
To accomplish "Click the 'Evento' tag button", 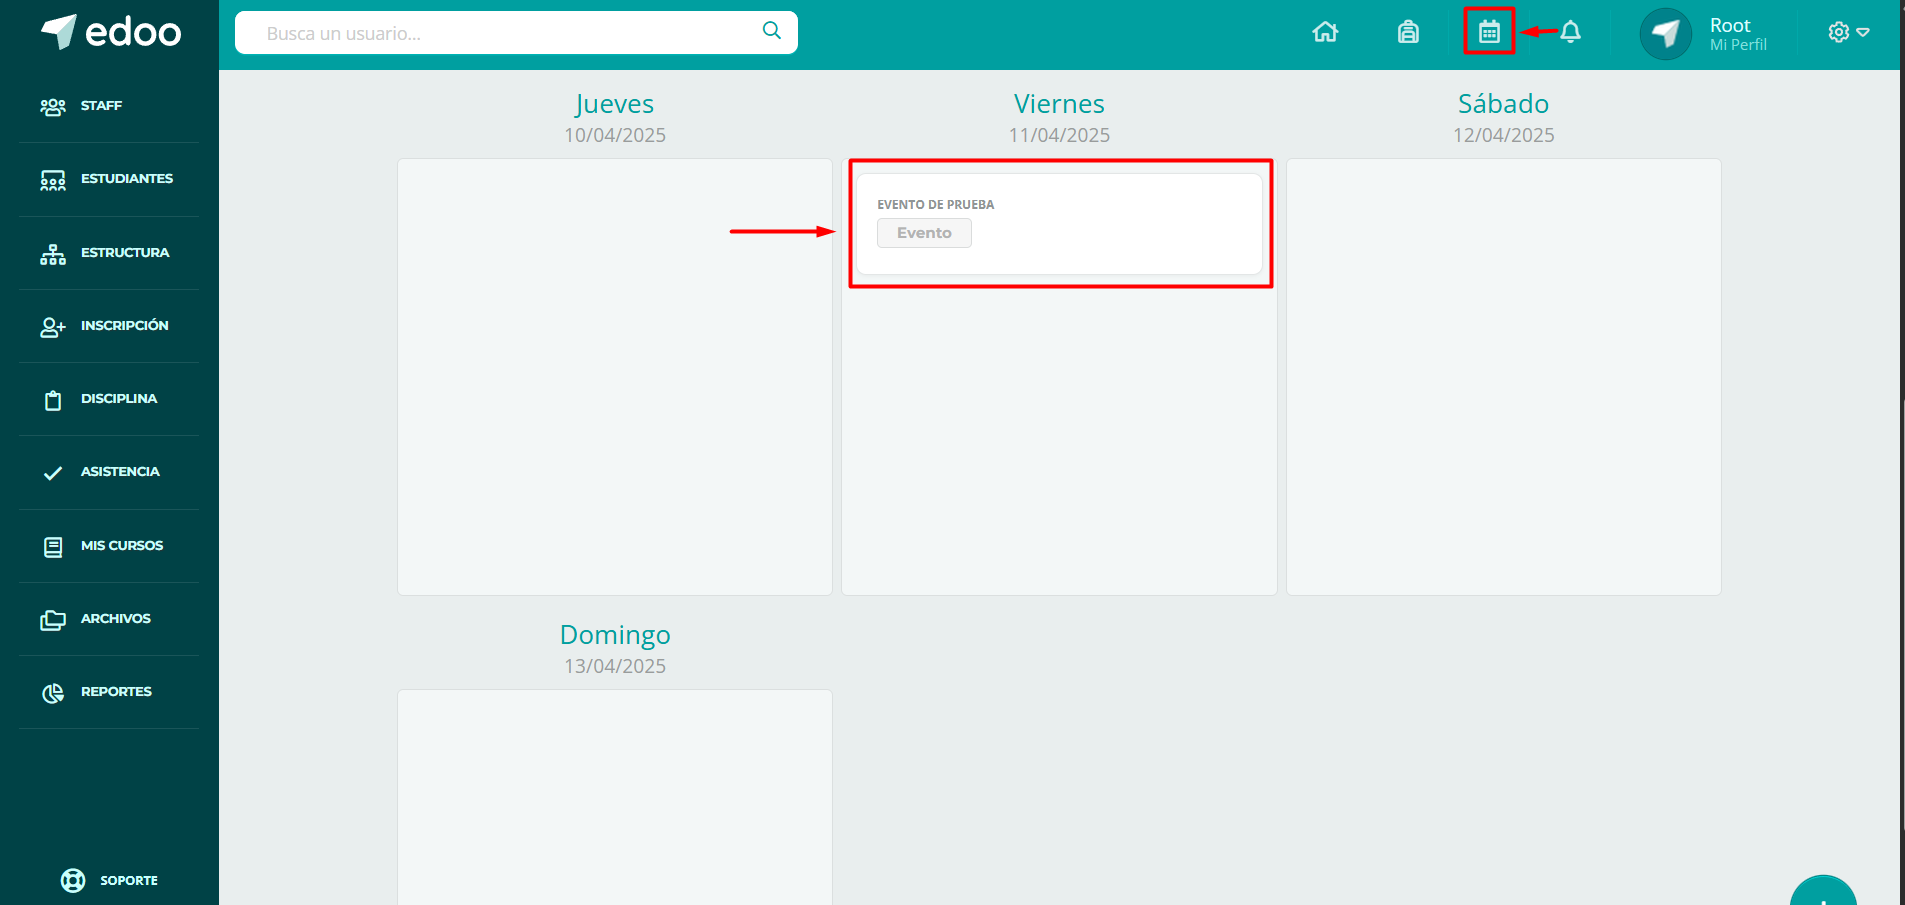I will tap(924, 233).
